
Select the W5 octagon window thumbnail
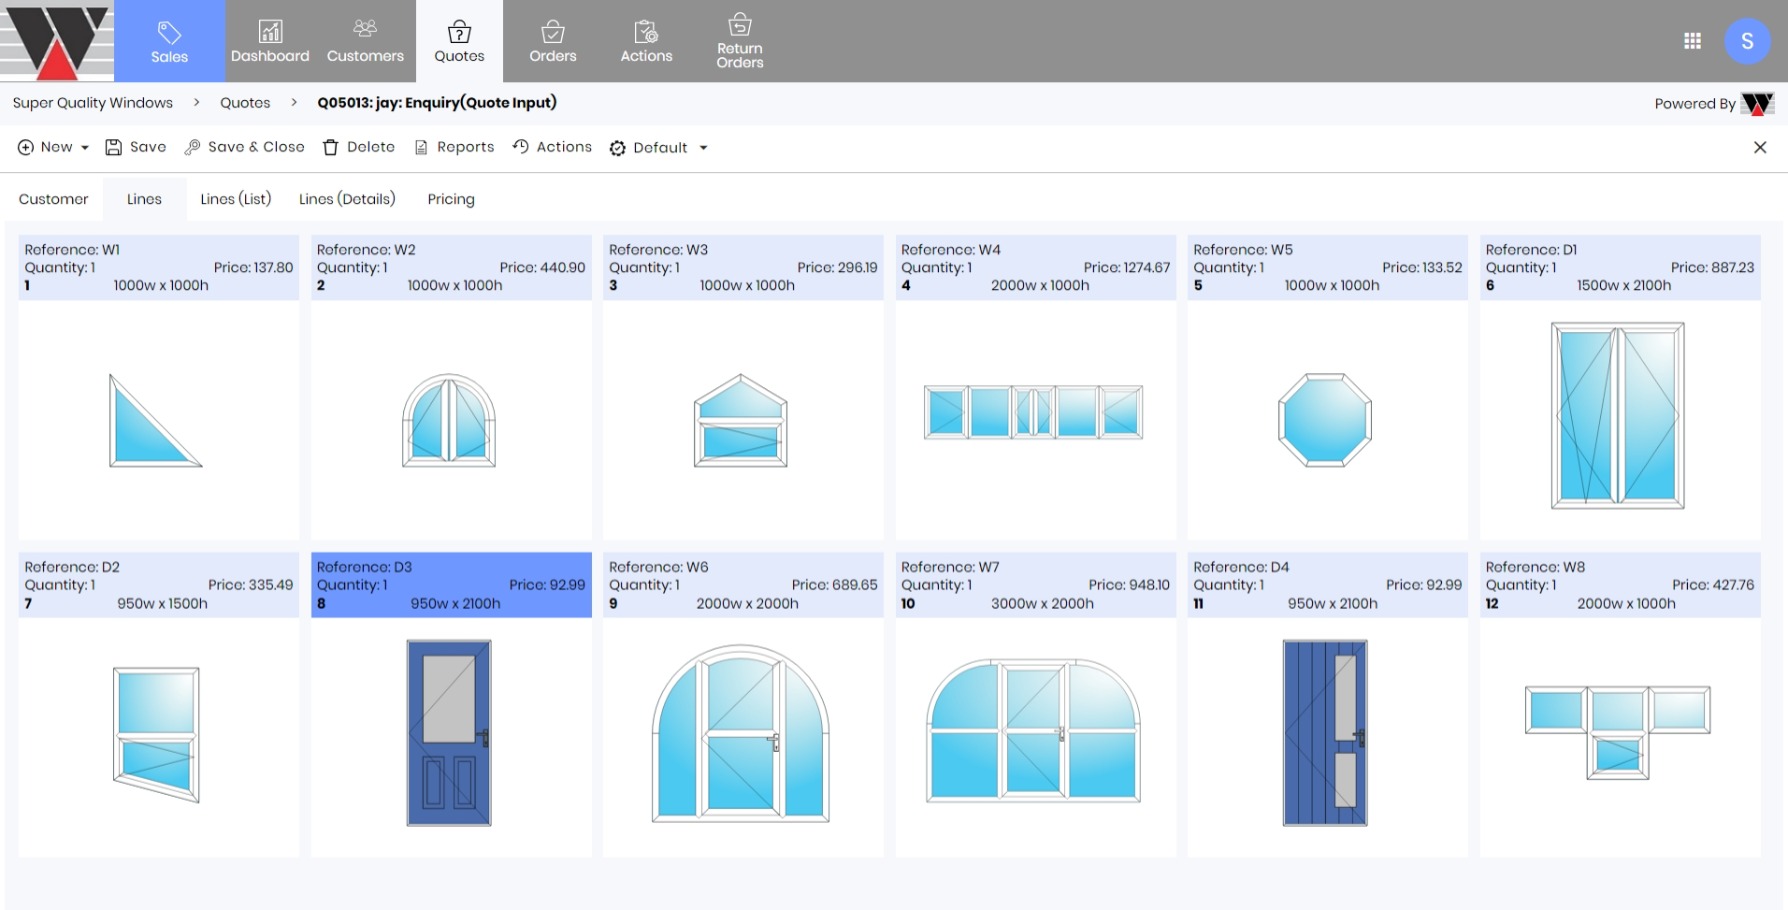click(x=1324, y=420)
